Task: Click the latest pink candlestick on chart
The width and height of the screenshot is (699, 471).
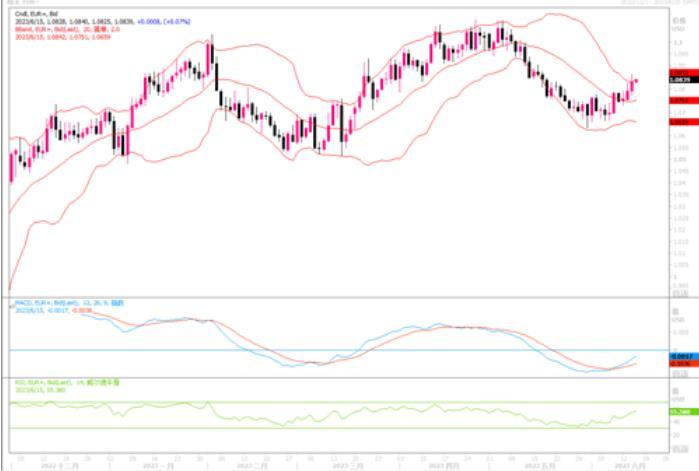Action: tap(635, 83)
